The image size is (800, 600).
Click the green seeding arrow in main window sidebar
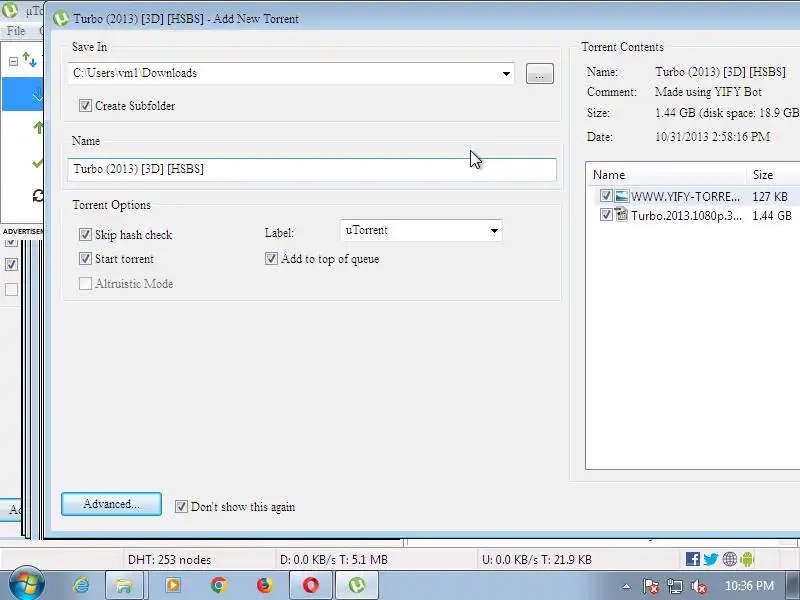coord(38,127)
